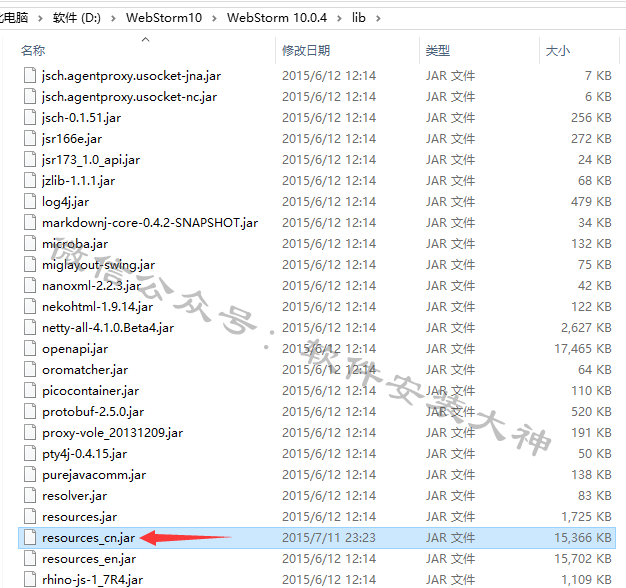Expand the chevron after 软件 (D:) in address bar
The height and width of the screenshot is (588, 626).
(x=113, y=18)
